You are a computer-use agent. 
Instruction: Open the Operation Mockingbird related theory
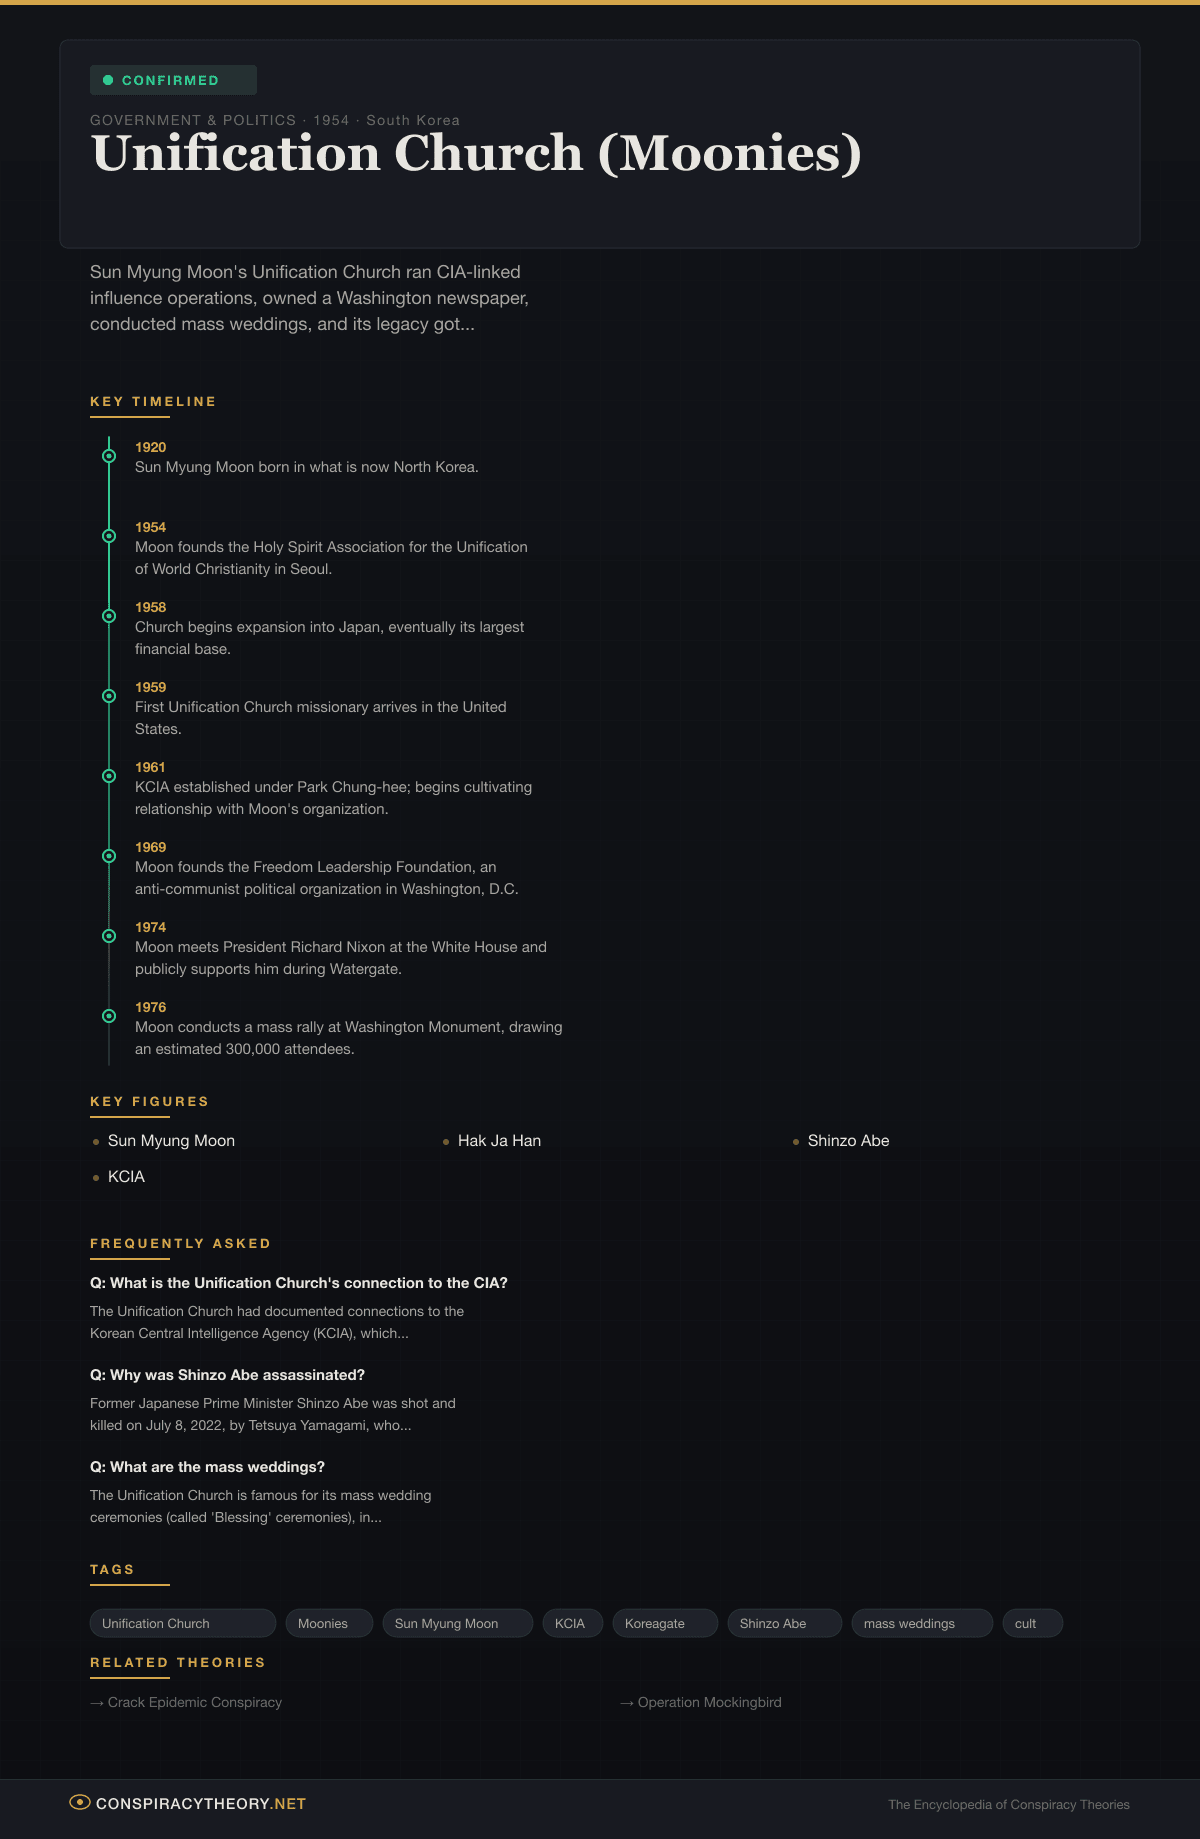coord(709,1702)
